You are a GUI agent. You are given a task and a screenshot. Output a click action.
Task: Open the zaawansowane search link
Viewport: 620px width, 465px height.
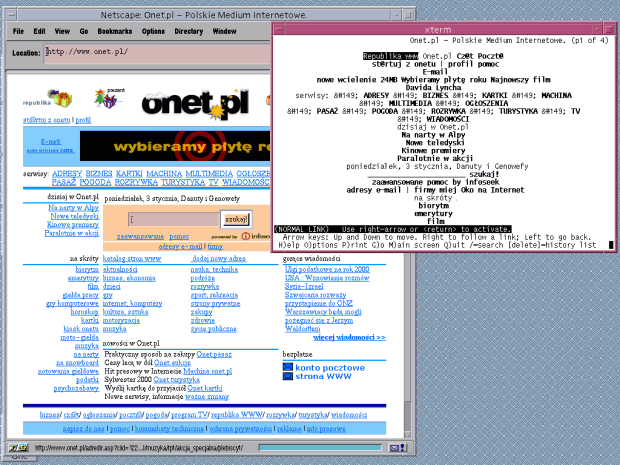click(140, 236)
